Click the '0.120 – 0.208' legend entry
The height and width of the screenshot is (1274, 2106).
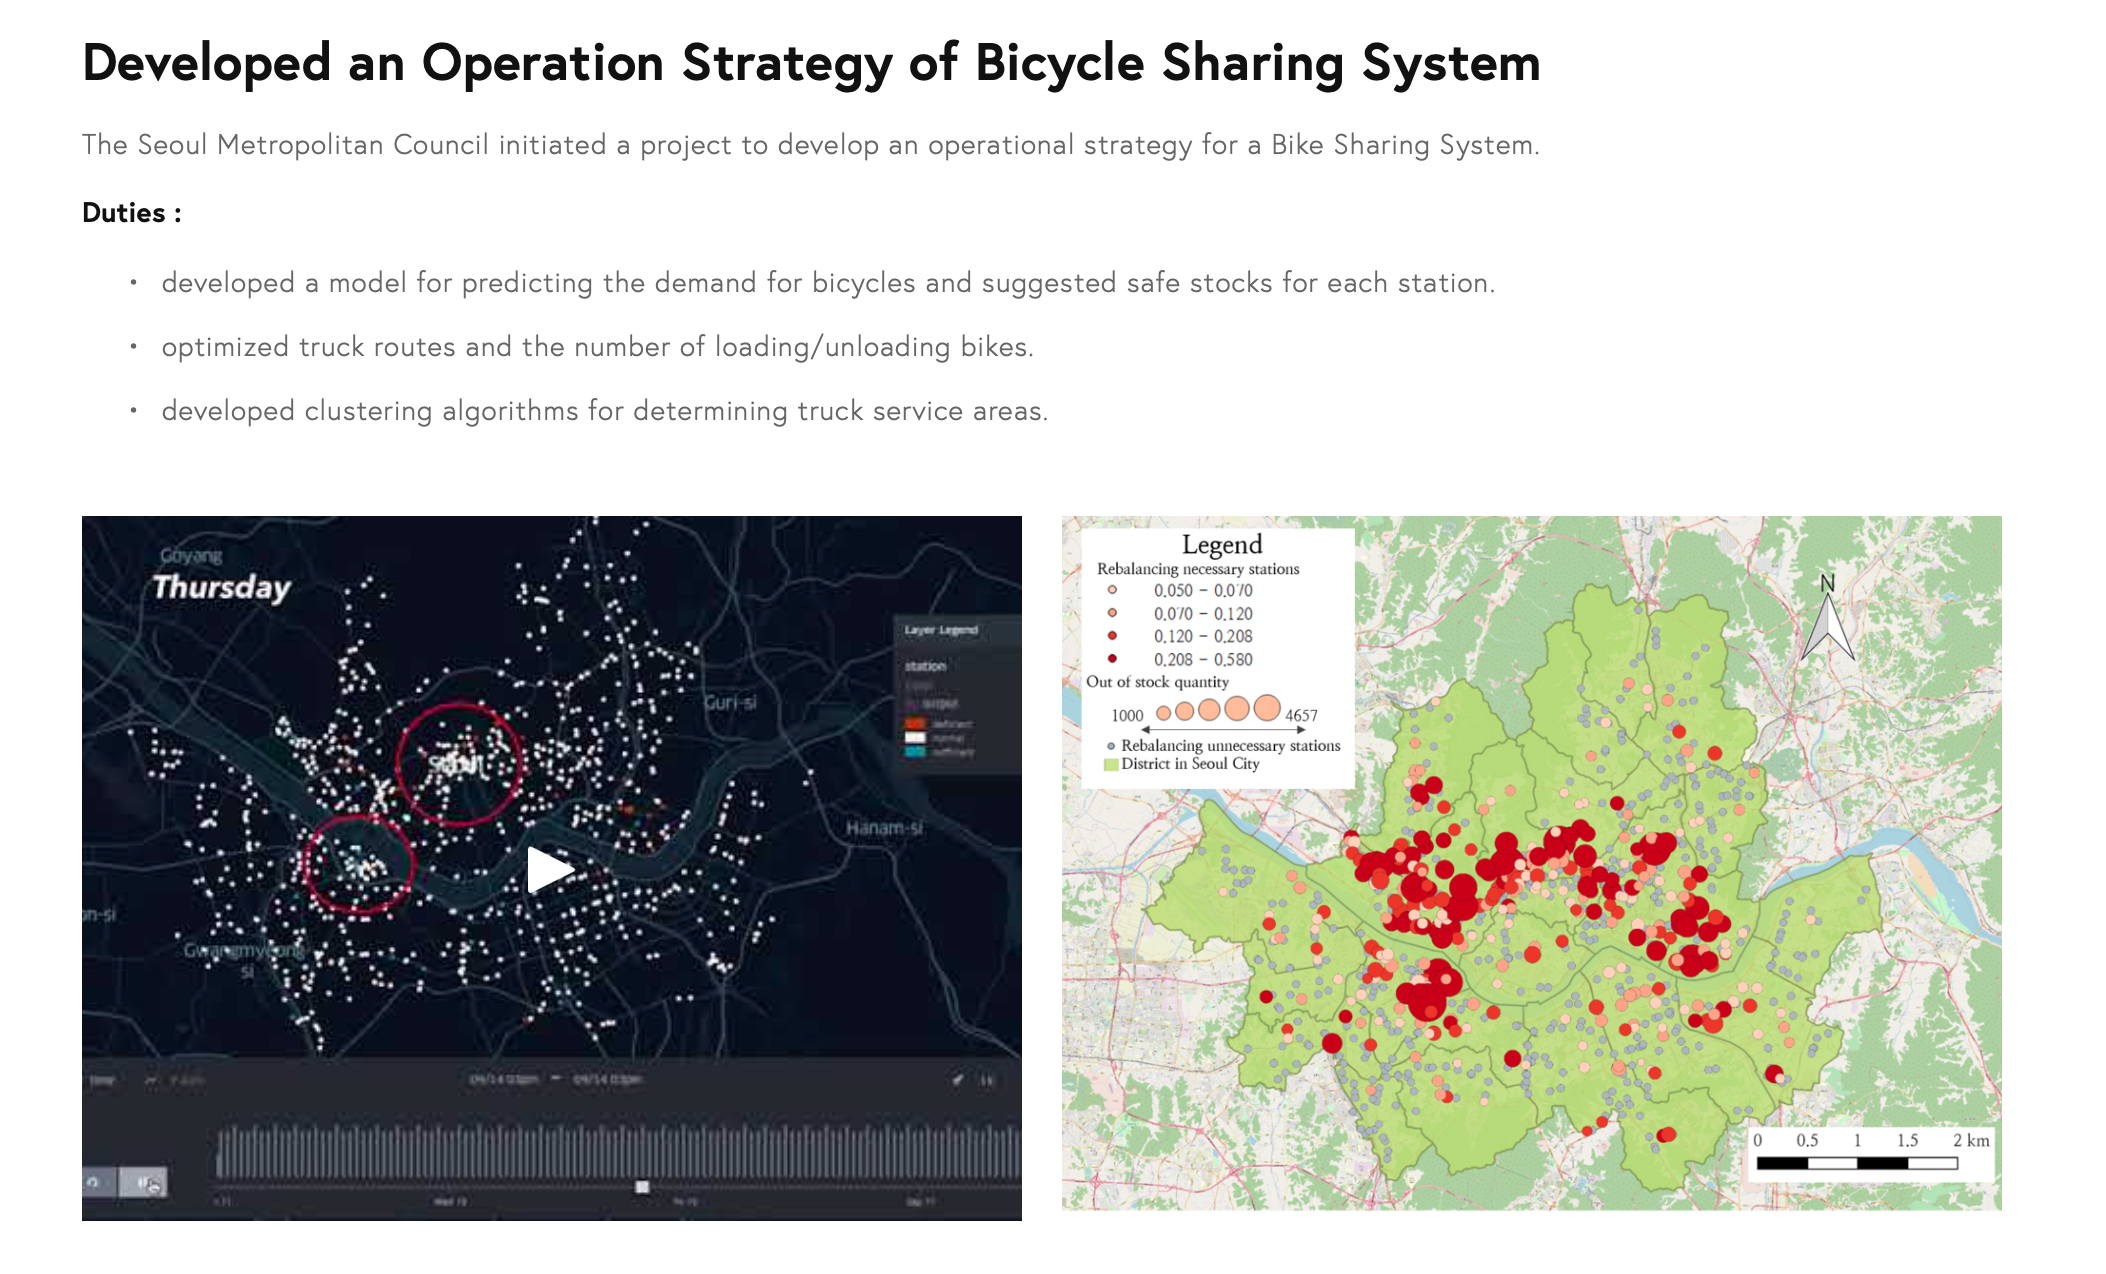(1202, 636)
